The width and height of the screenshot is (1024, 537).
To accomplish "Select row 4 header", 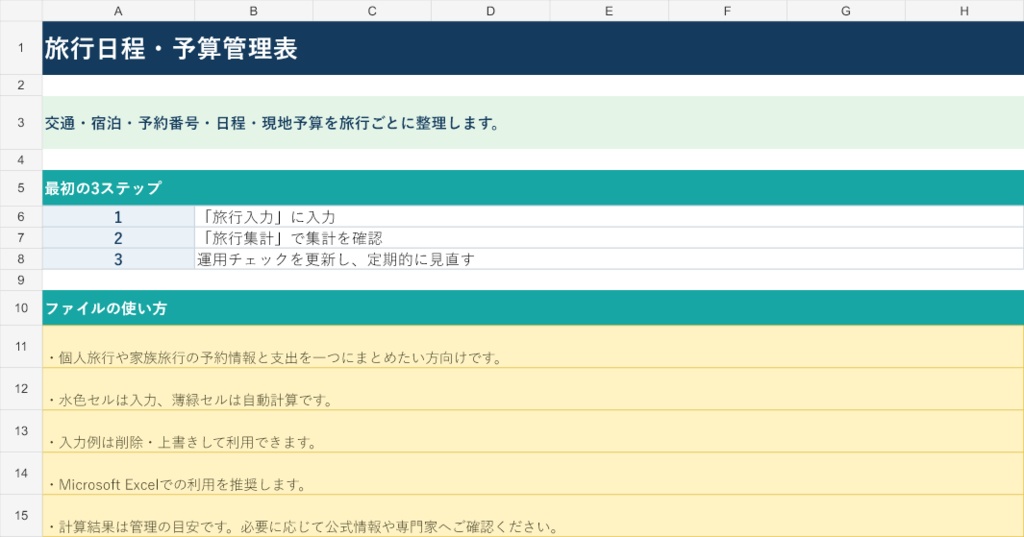I will pos(21,159).
